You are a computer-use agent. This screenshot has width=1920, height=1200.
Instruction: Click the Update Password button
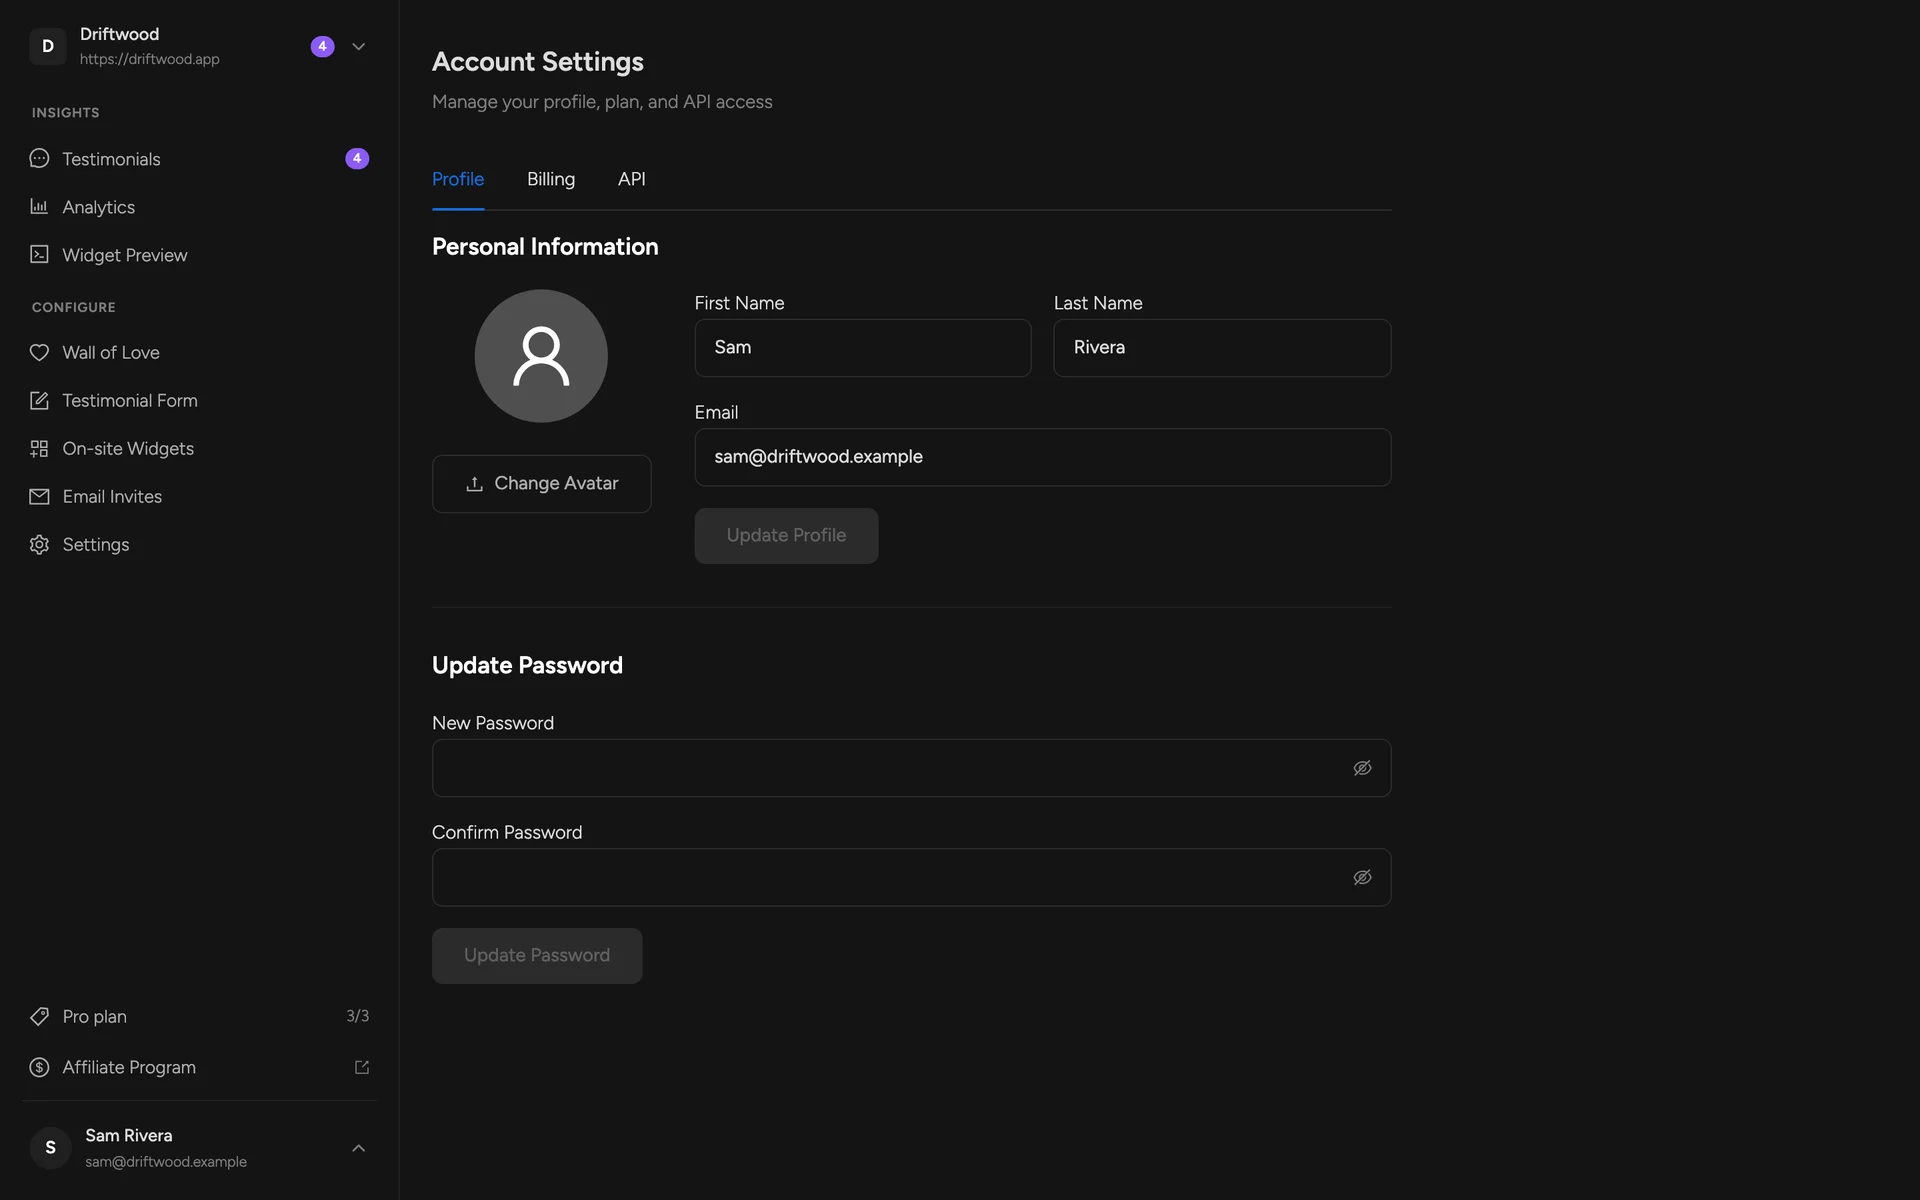[x=537, y=956]
